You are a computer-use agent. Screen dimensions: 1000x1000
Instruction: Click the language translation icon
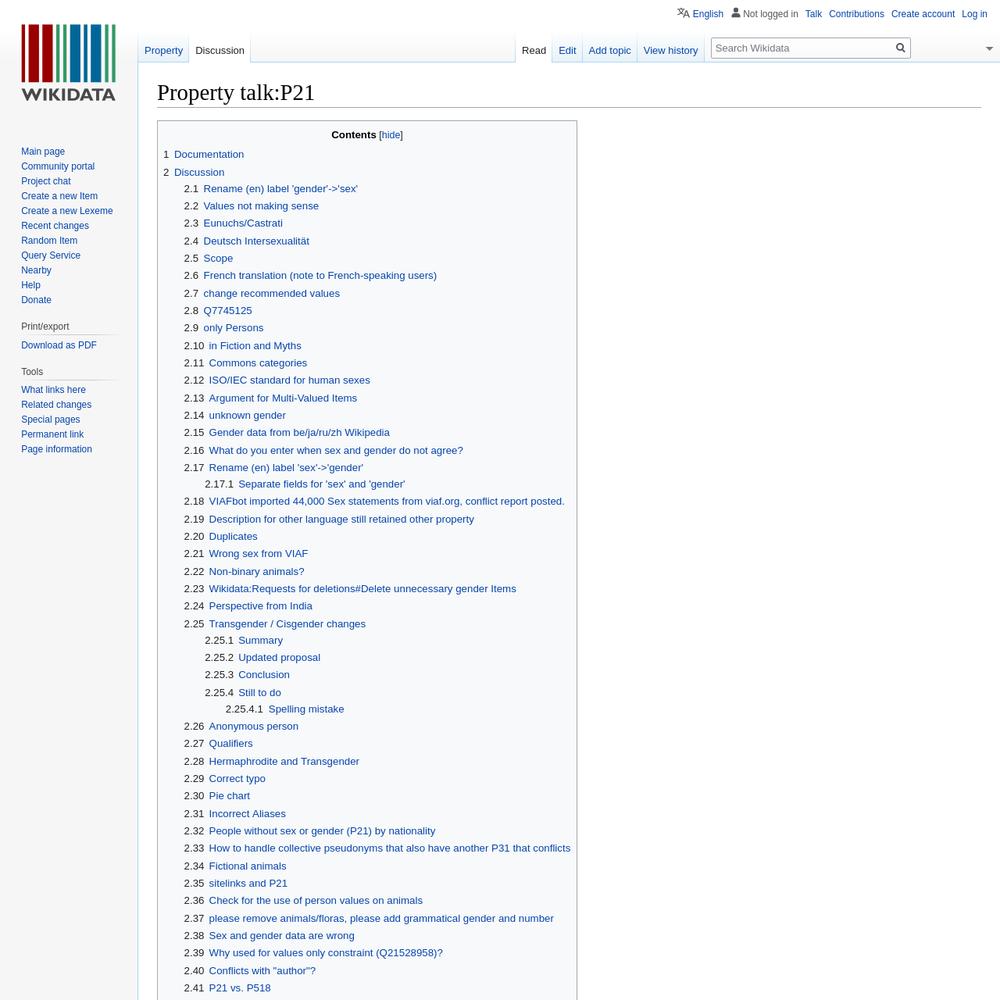[x=683, y=13]
